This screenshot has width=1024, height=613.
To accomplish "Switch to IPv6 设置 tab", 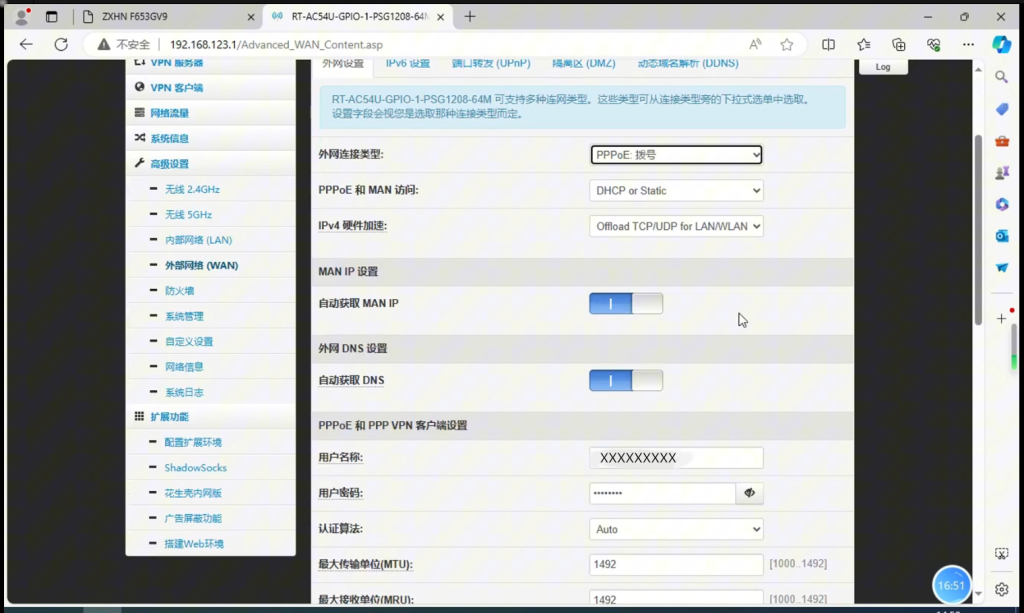I will [x=408, y=64].
